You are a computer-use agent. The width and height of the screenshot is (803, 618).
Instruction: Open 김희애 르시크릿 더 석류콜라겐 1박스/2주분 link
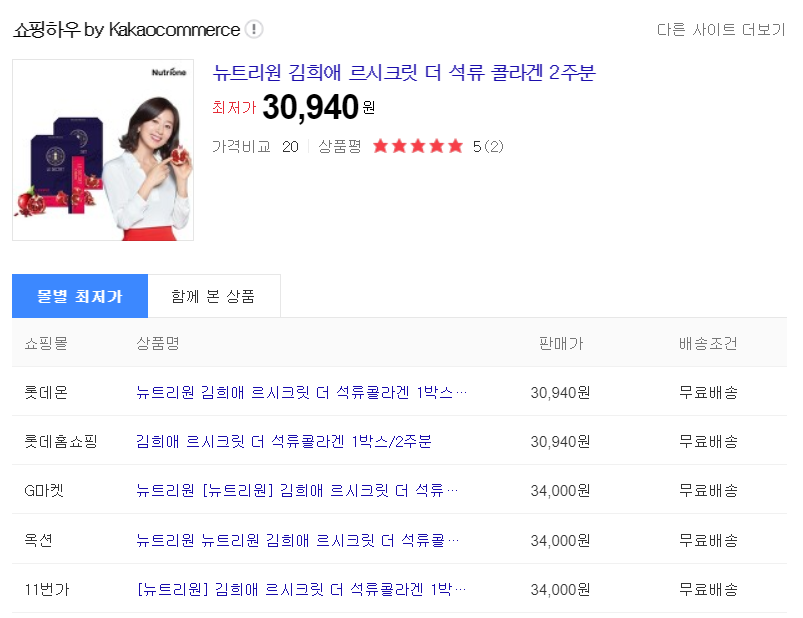coord(284,441)
